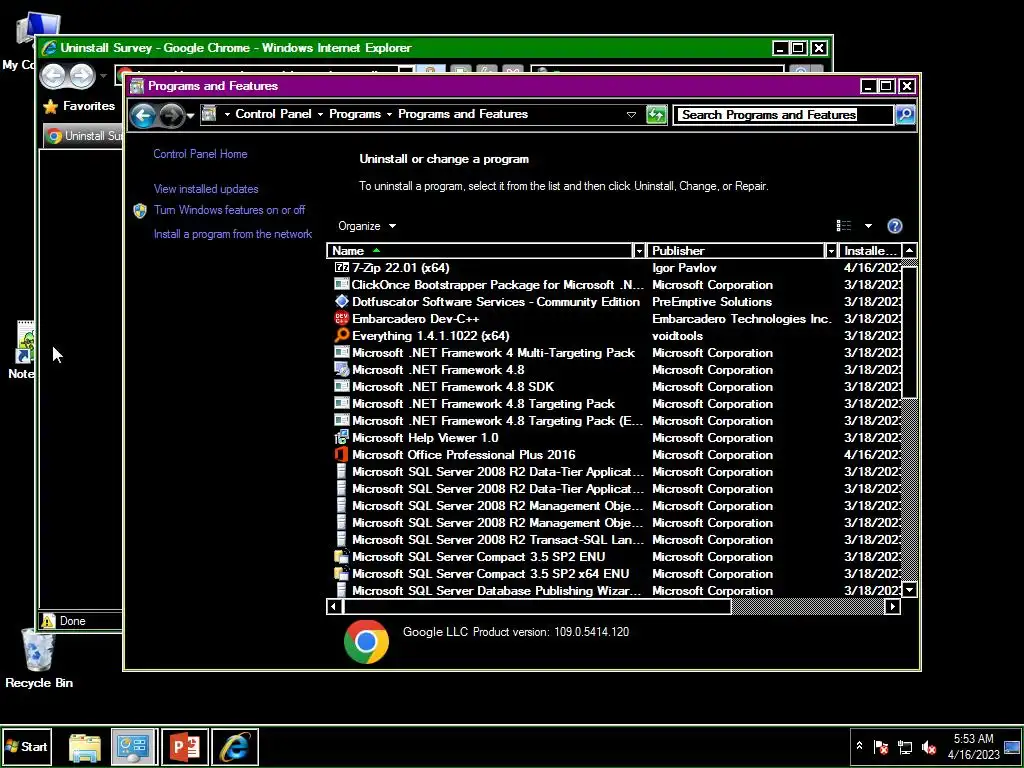The width and height of the screenshot is (1024, 768).
Task: Open the Name column filter dropdown
Action: pyautogui.click(x=638, y=251)
